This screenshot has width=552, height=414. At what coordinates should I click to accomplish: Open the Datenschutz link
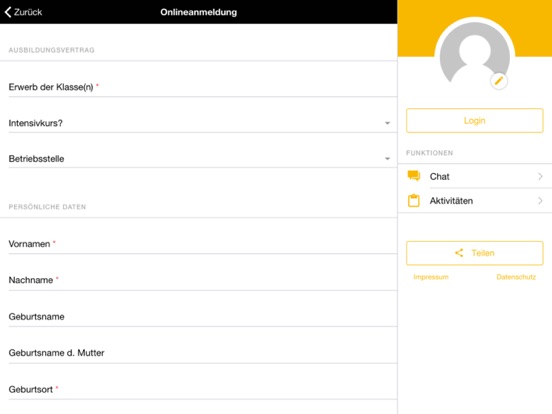coord(516,277)
